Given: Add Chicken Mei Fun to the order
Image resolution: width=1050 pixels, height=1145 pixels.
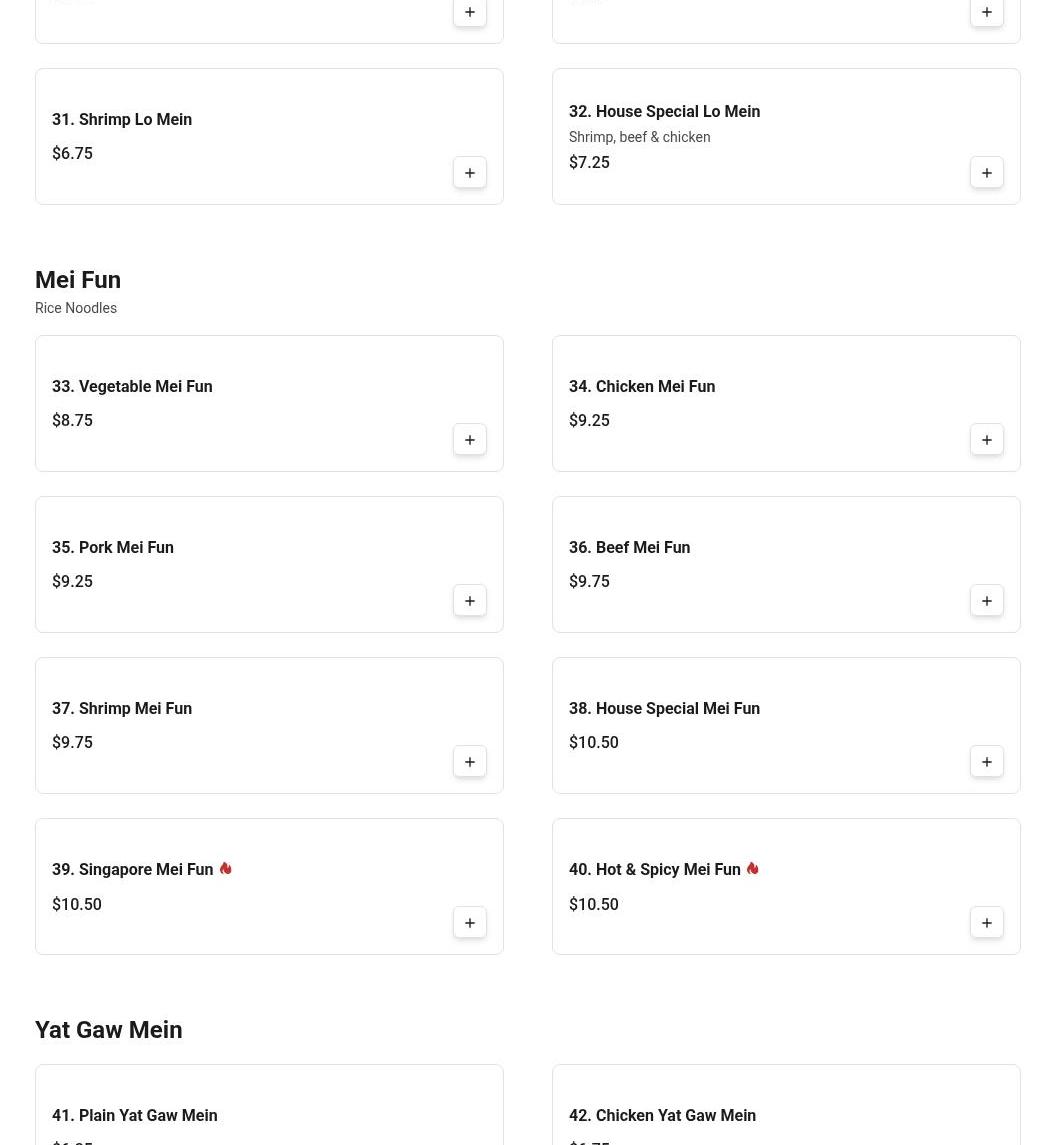Looking at the screenshot, I should [x=987, y=440].
